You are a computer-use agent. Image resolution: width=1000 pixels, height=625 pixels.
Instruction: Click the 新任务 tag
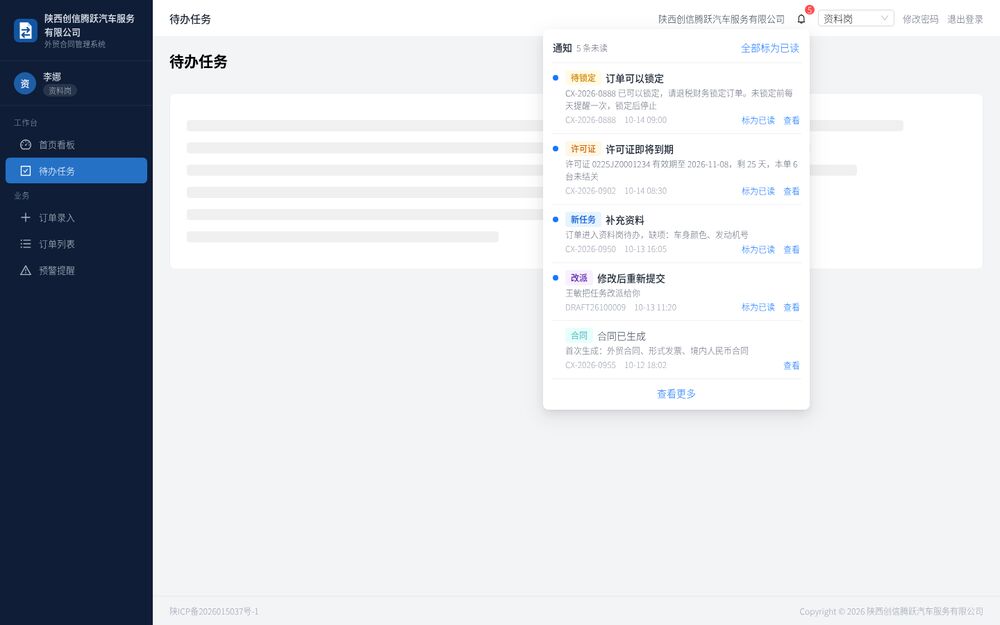tap(583, 219)
